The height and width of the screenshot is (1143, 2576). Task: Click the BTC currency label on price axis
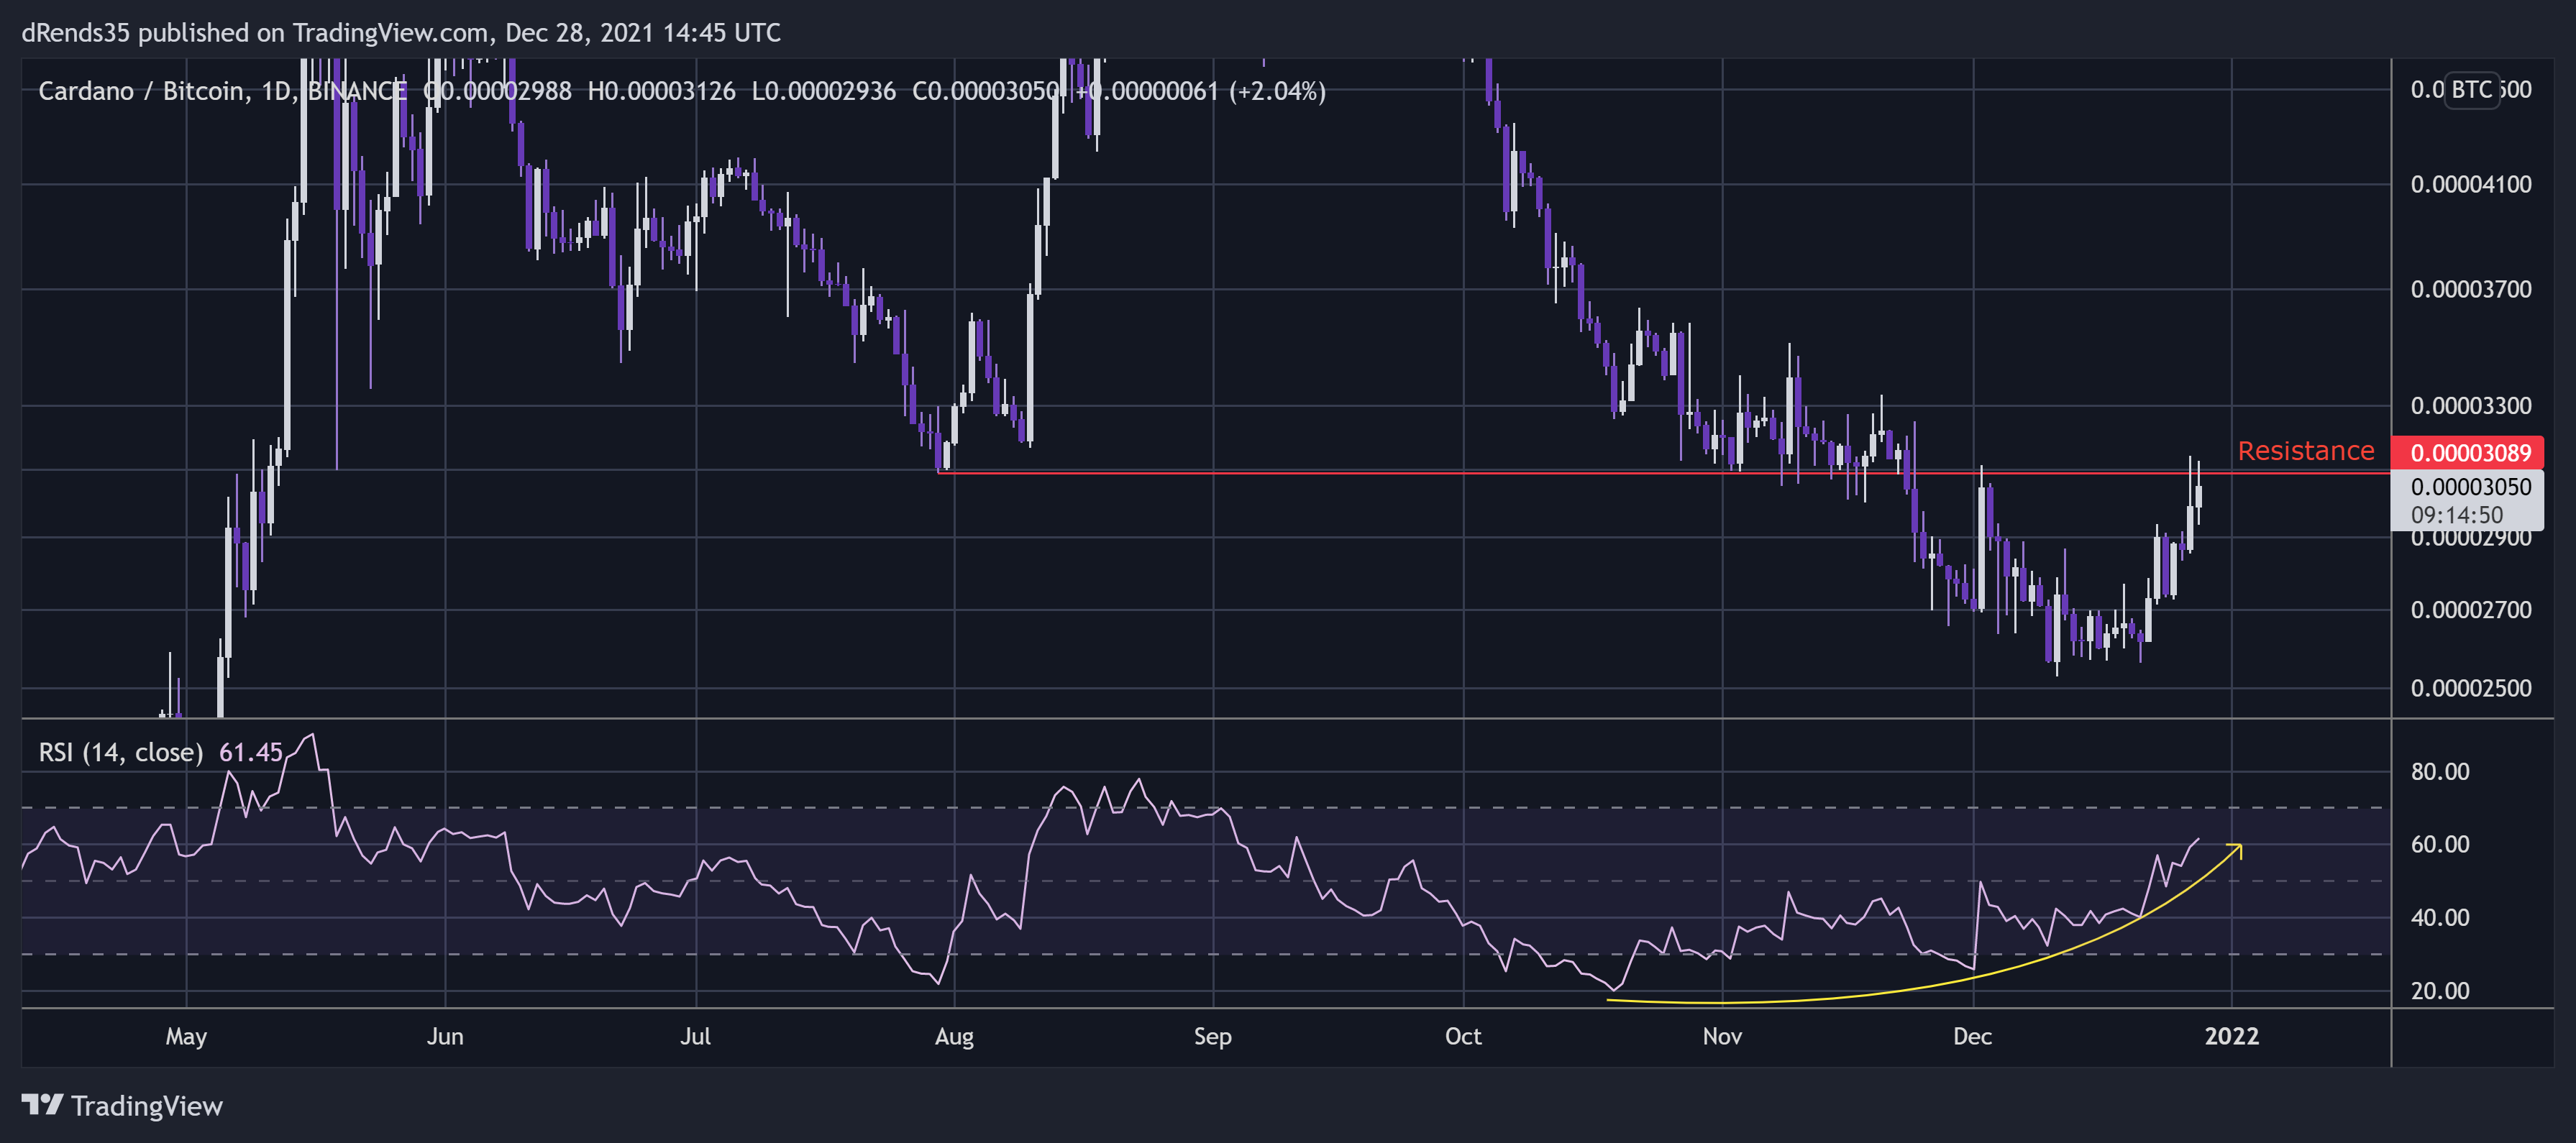[2471, 90]
